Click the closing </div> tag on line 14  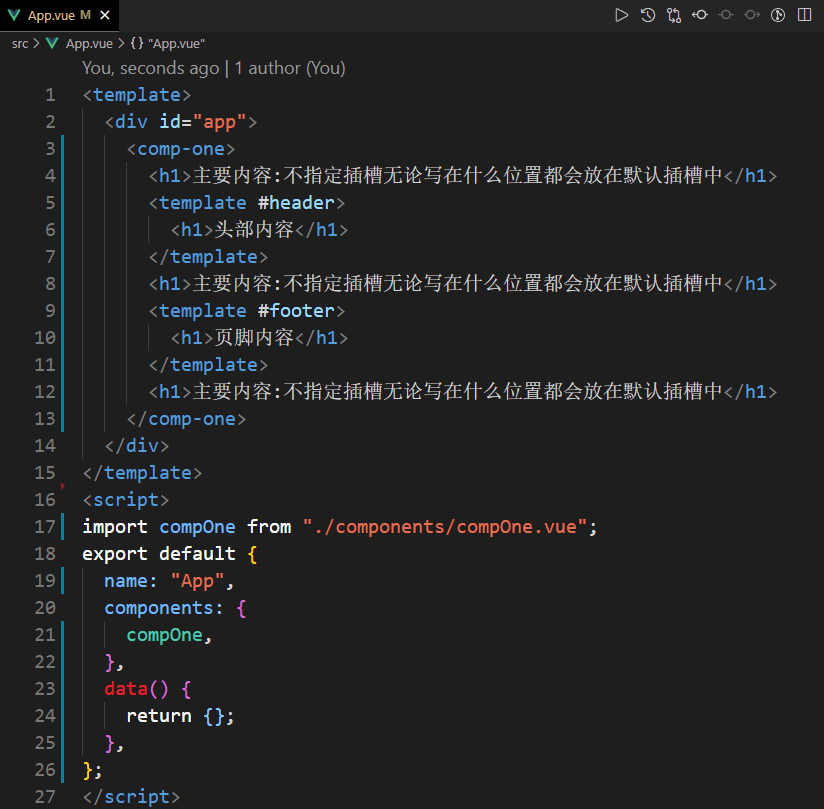137,446
